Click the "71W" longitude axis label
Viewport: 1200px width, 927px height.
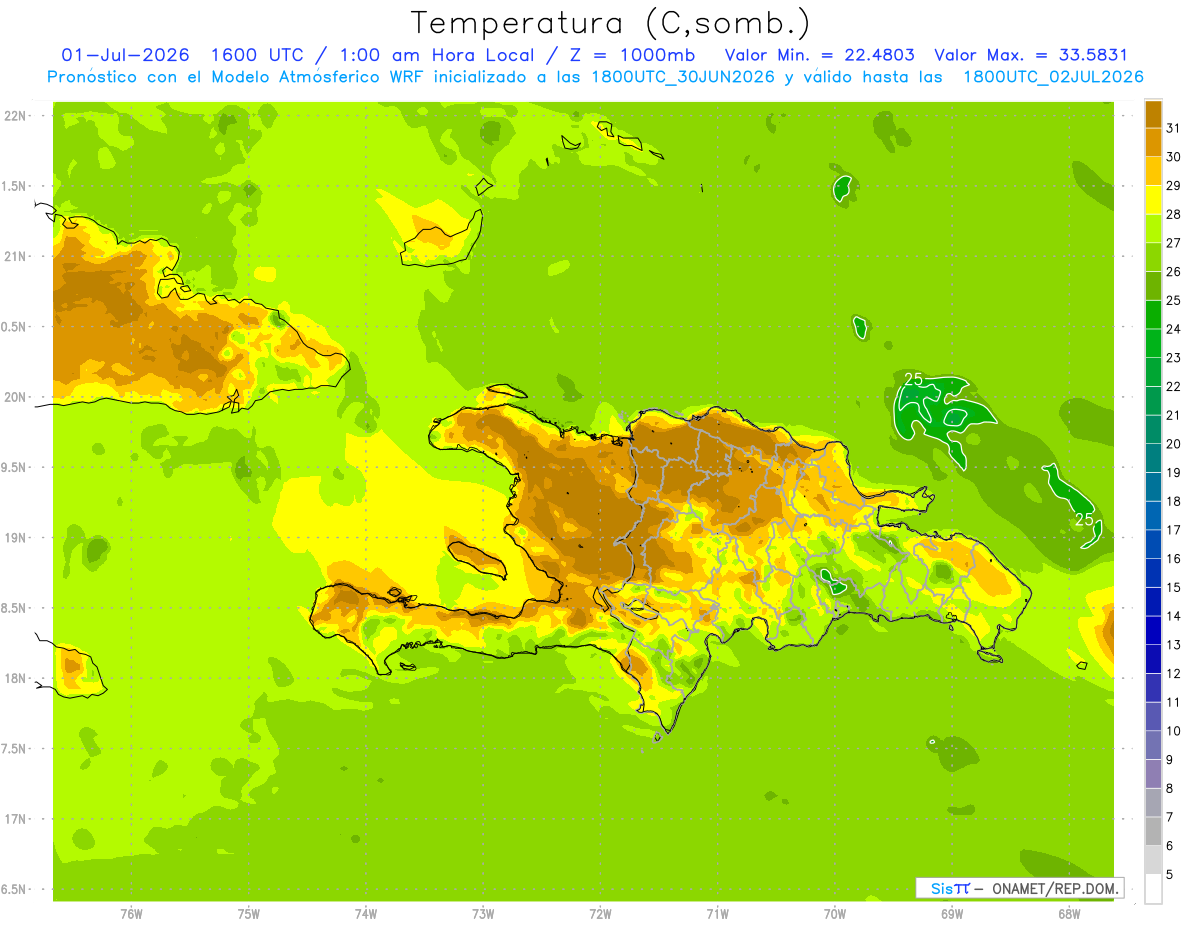(x=717, y=914)
